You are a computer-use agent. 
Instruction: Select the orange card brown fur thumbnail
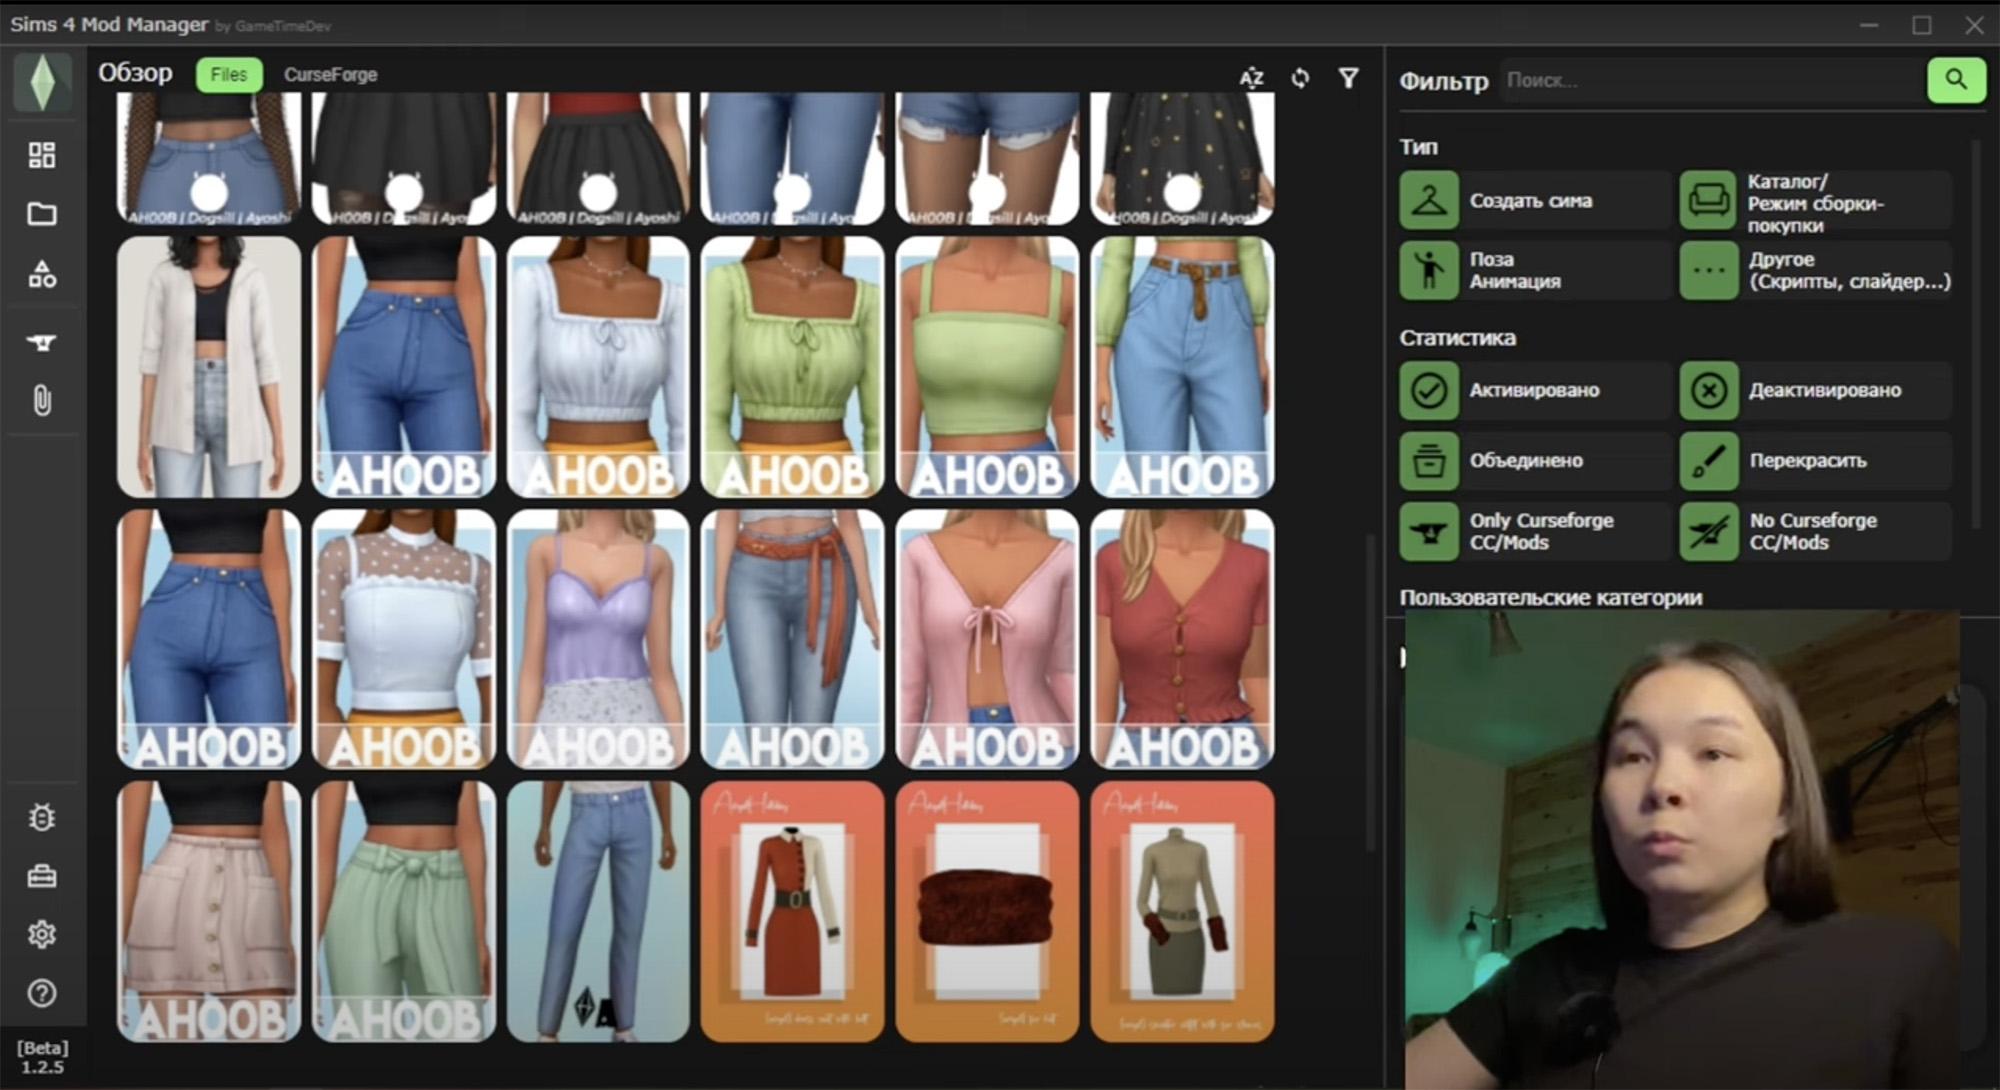(988, 912)
